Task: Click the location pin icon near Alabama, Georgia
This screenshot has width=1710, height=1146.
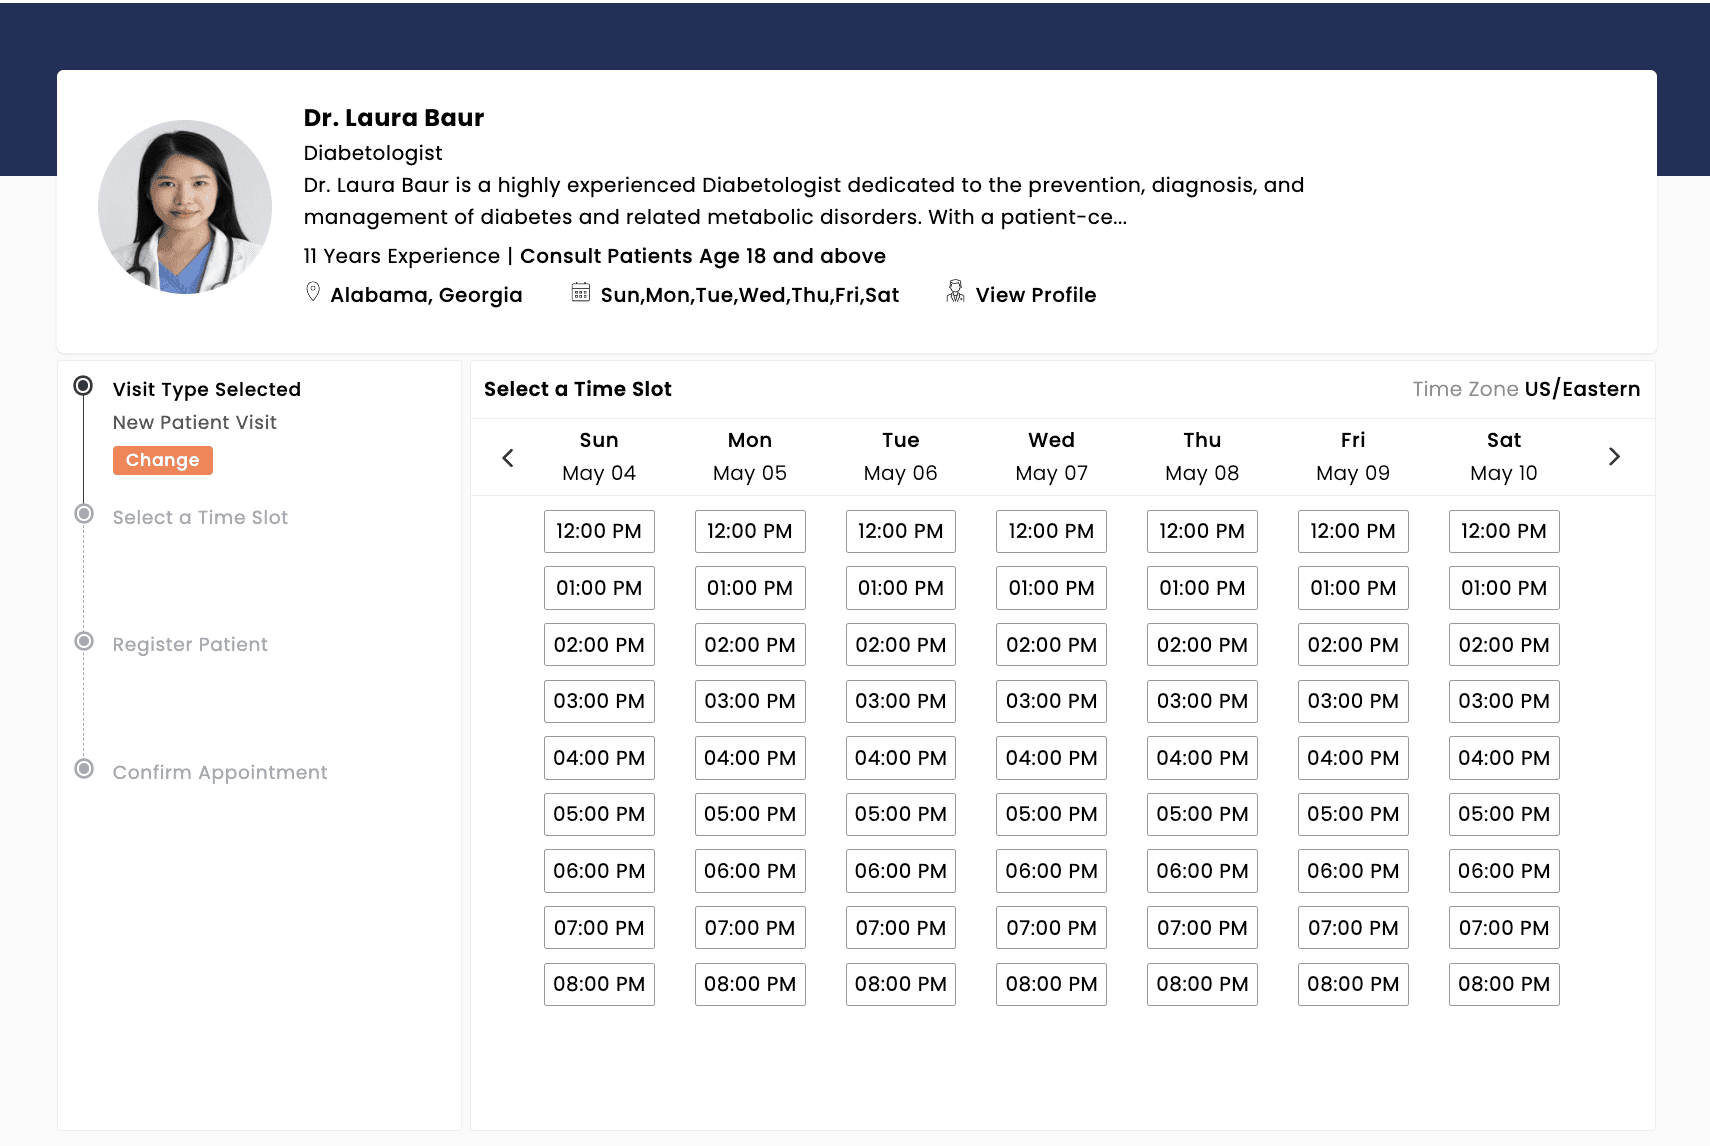Action: (312, 292)
